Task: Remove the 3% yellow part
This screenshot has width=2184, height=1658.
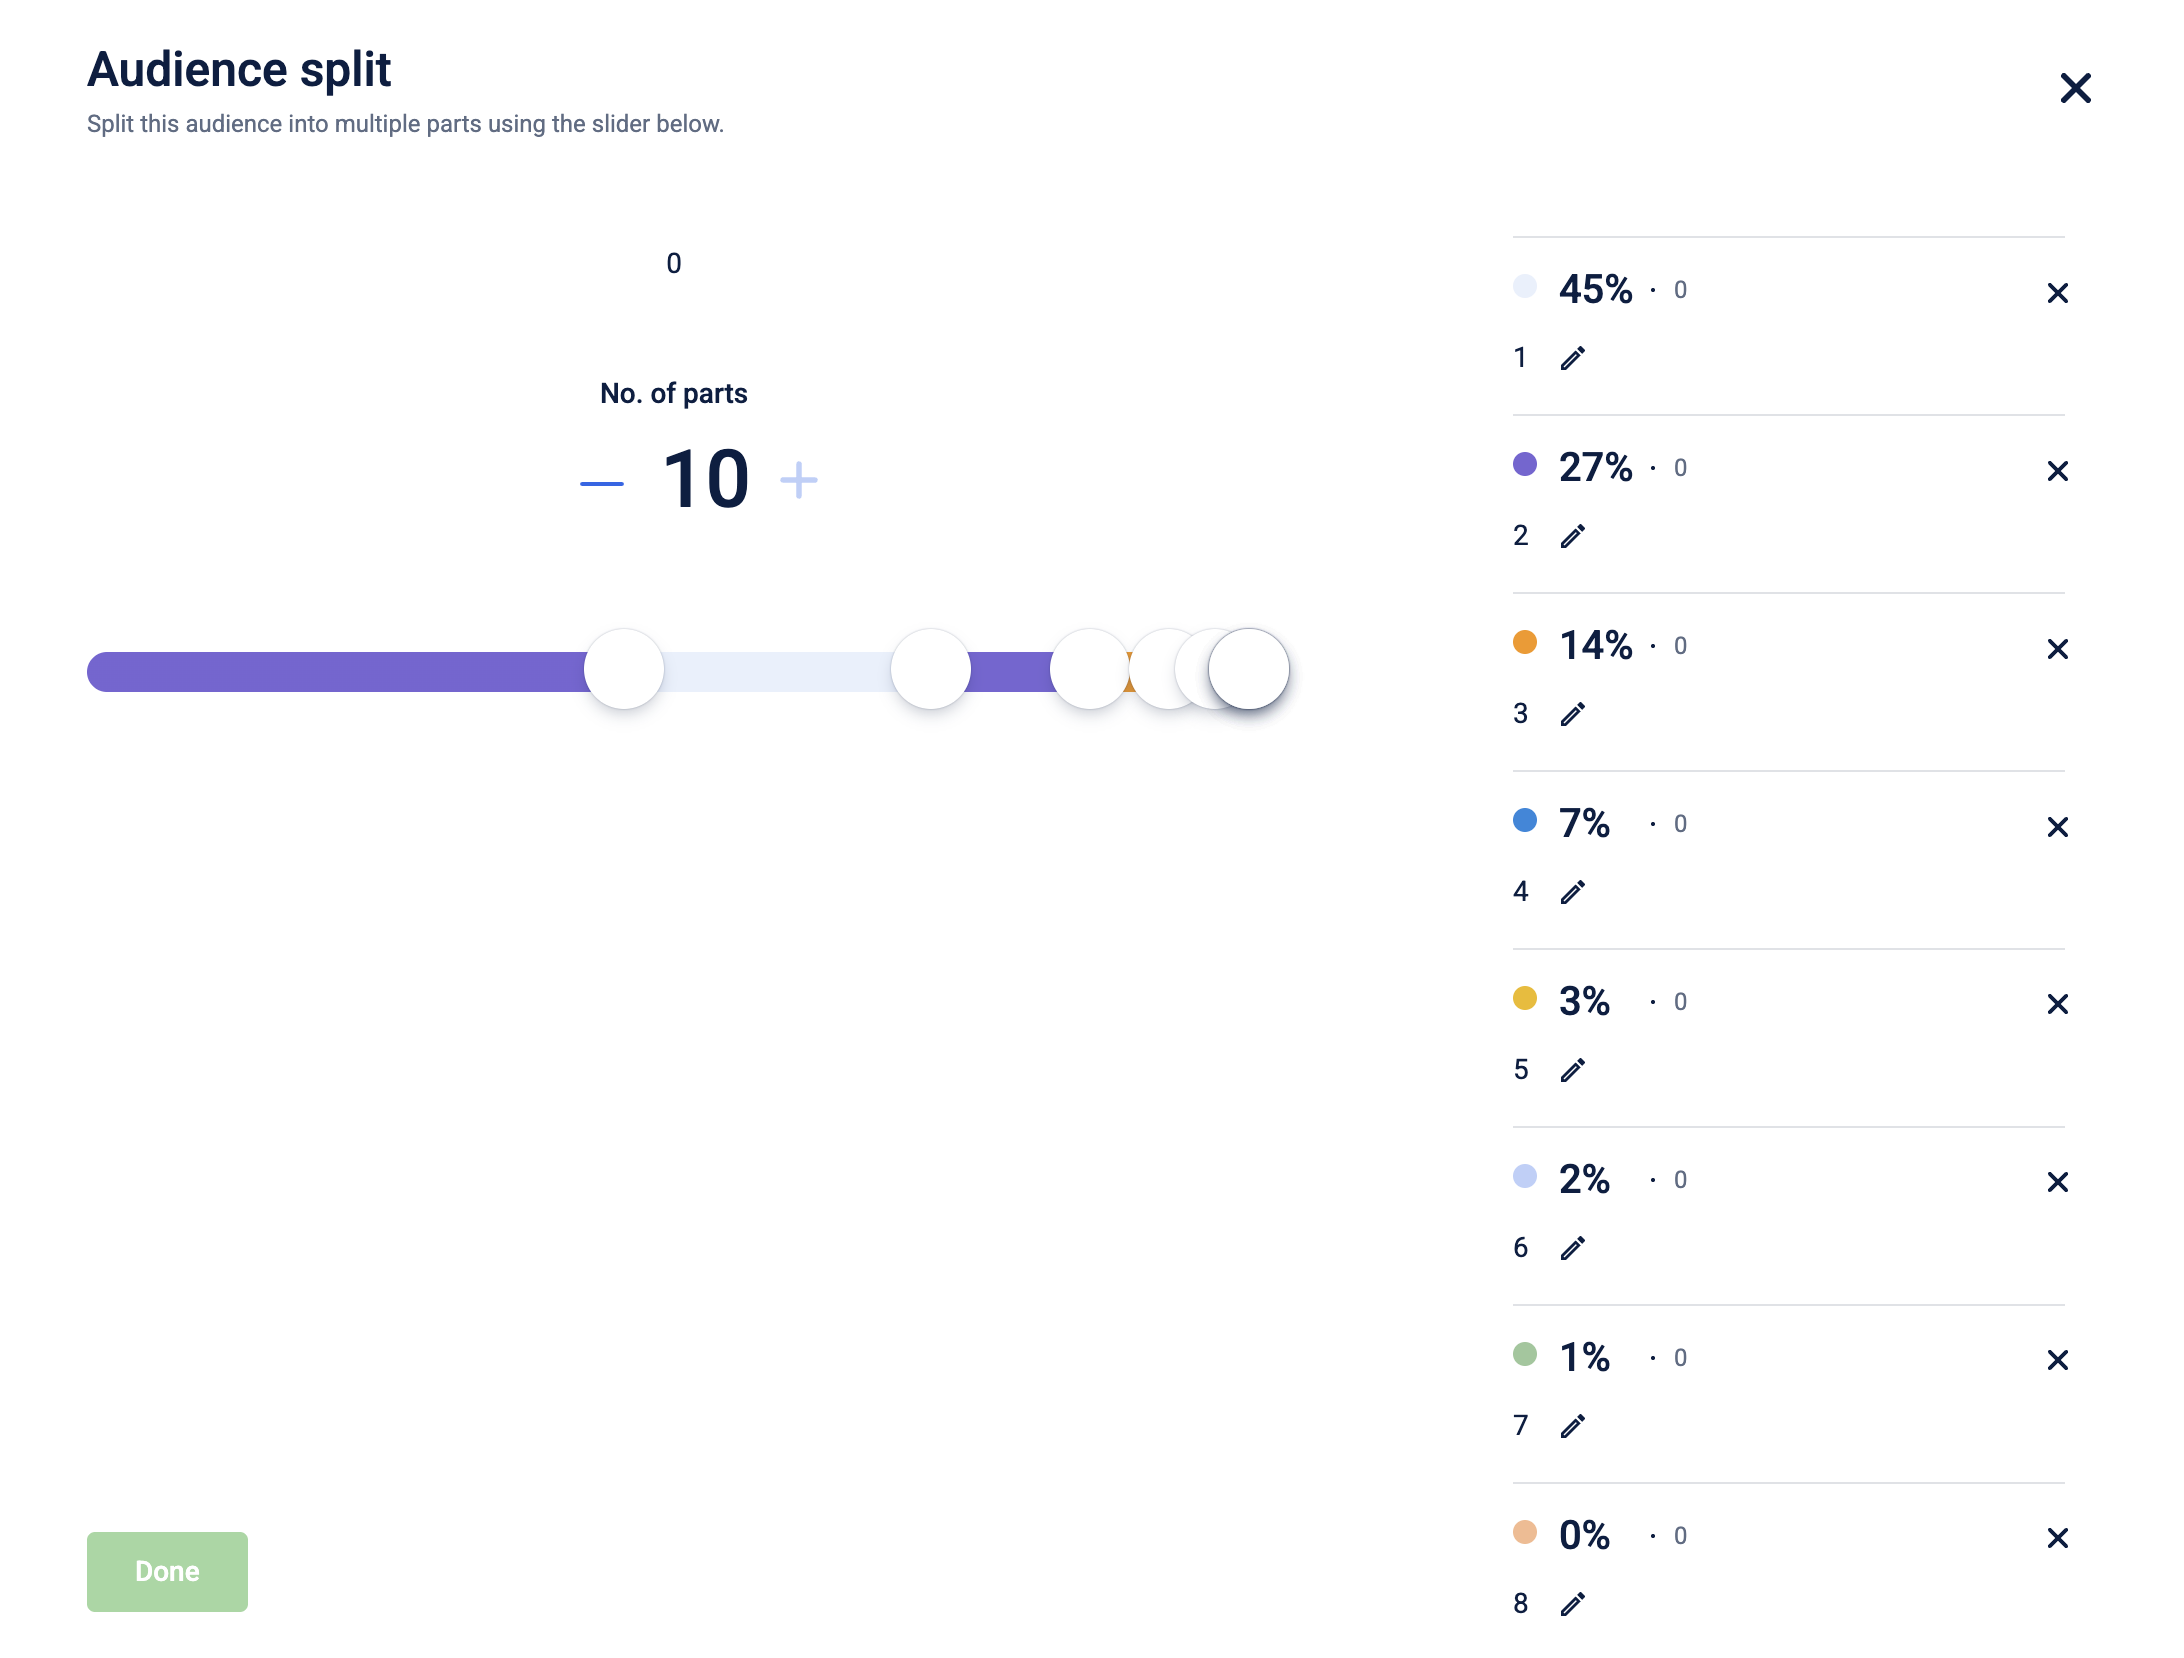Action: tap(2057, 1004)
